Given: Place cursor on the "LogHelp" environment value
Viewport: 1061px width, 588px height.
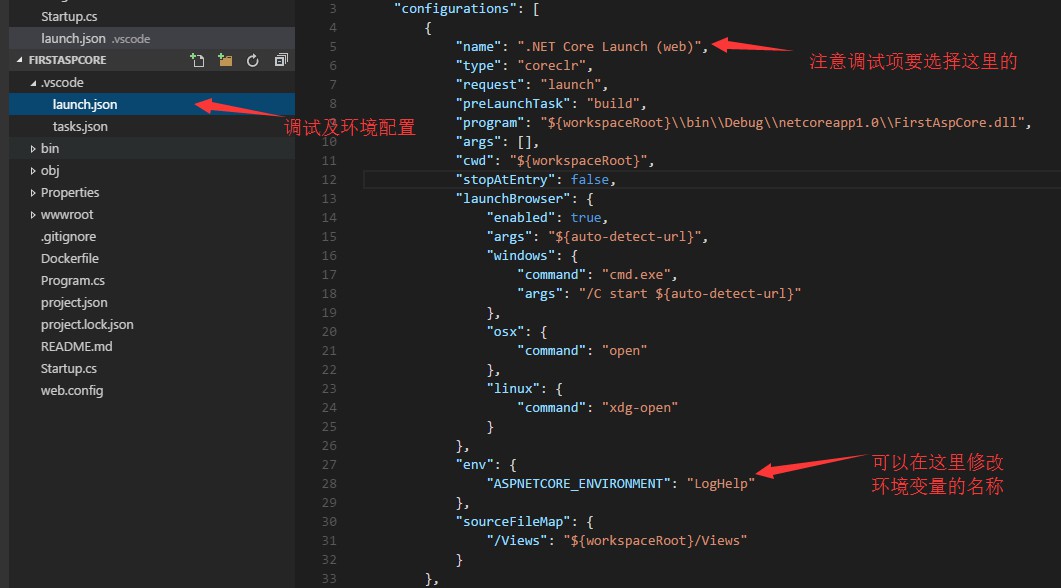Looking at the screenshot, I should (x=720, y=483).
